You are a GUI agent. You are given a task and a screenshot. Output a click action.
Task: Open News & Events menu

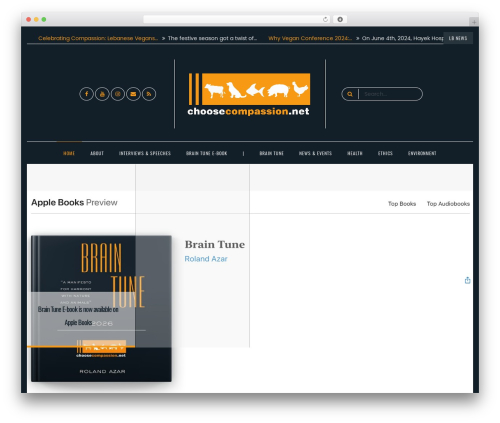pyautogui.click(x=315, y=153)
